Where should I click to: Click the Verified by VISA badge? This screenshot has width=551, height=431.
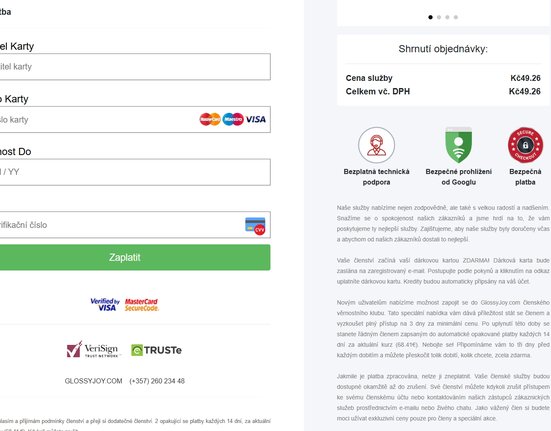click(105, 305)
